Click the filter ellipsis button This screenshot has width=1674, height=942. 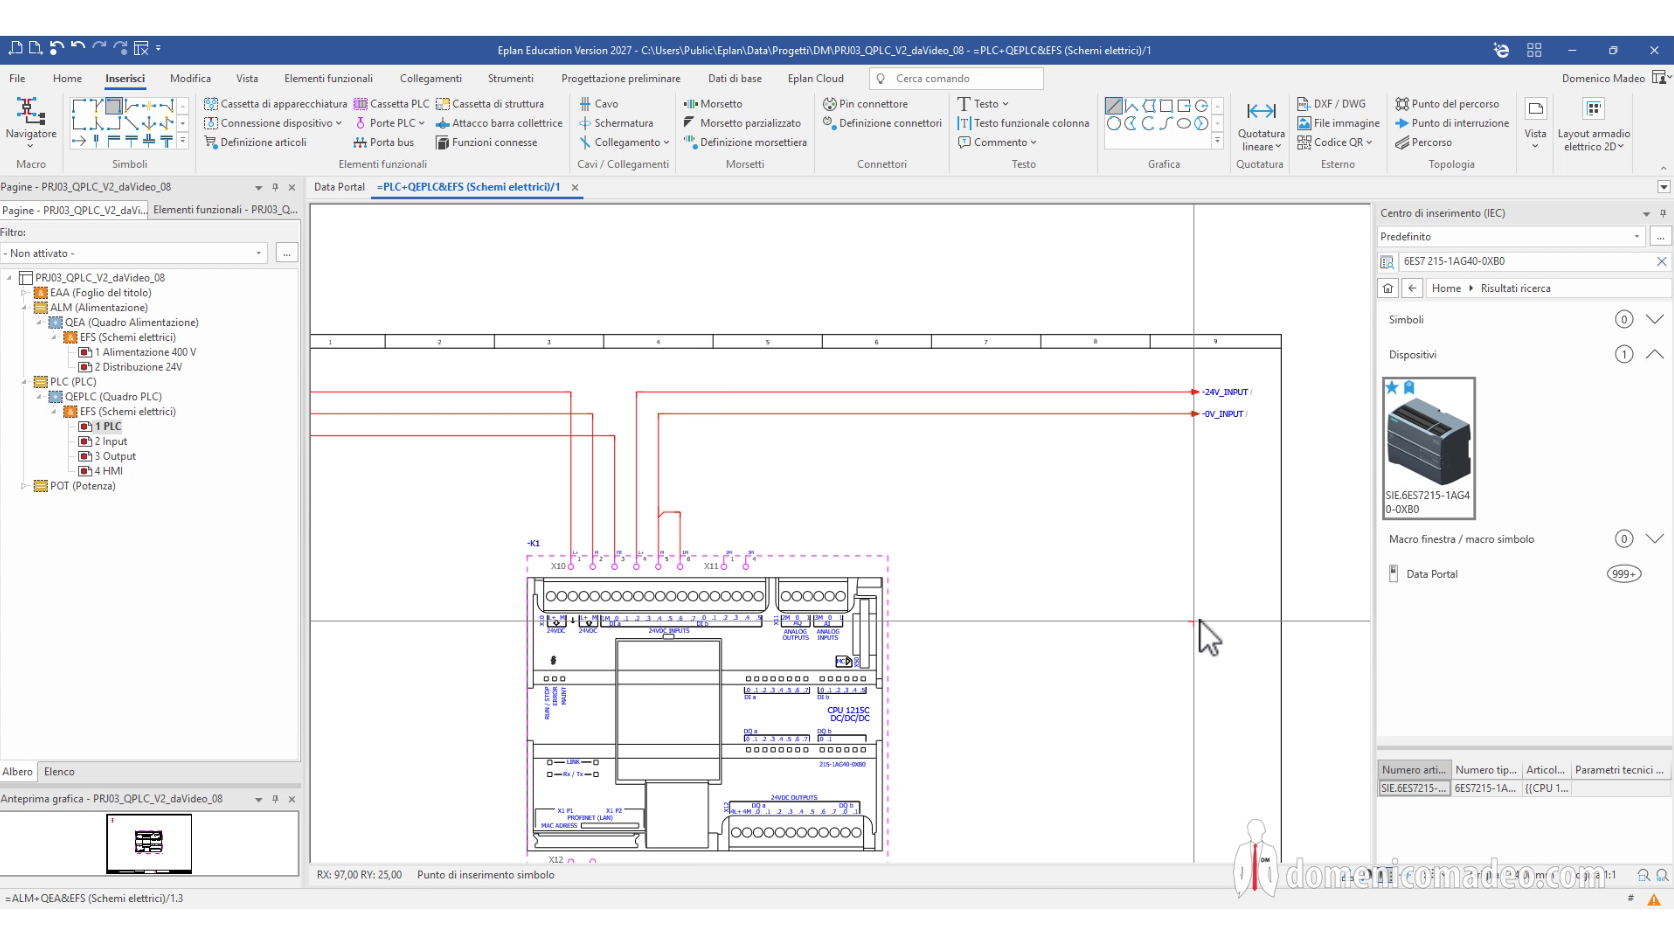(287, 254)
